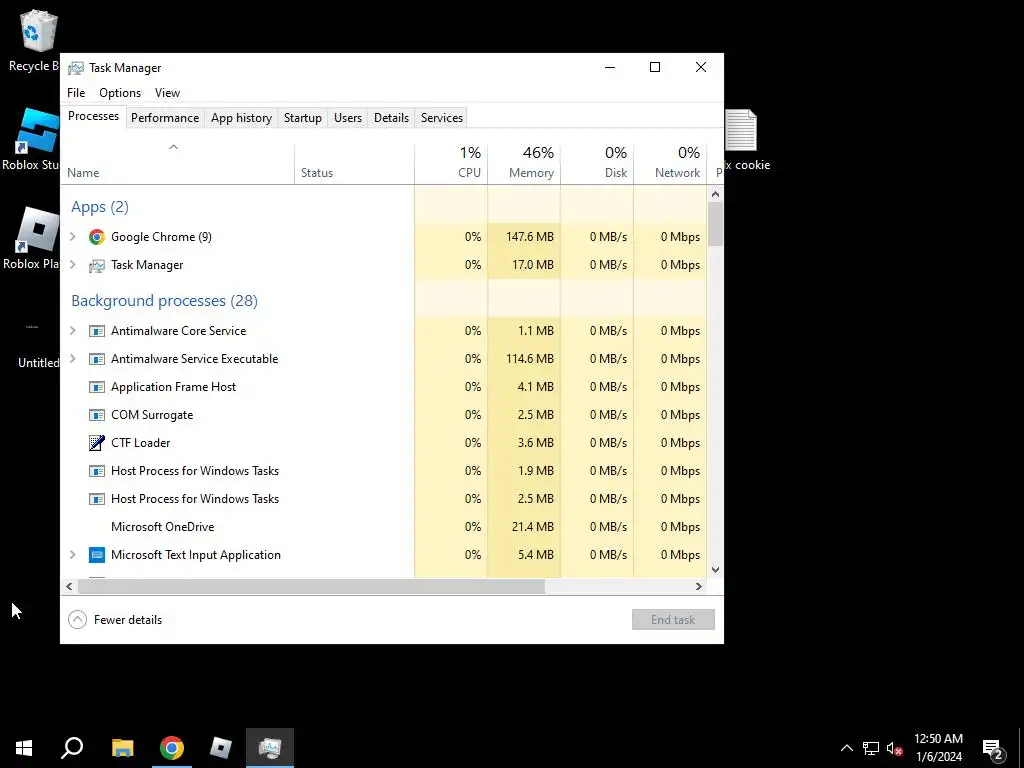Select the Processes tab
Image resolution: width=1024 pixels, height=768 pixels.
click(x=93, y=116)
